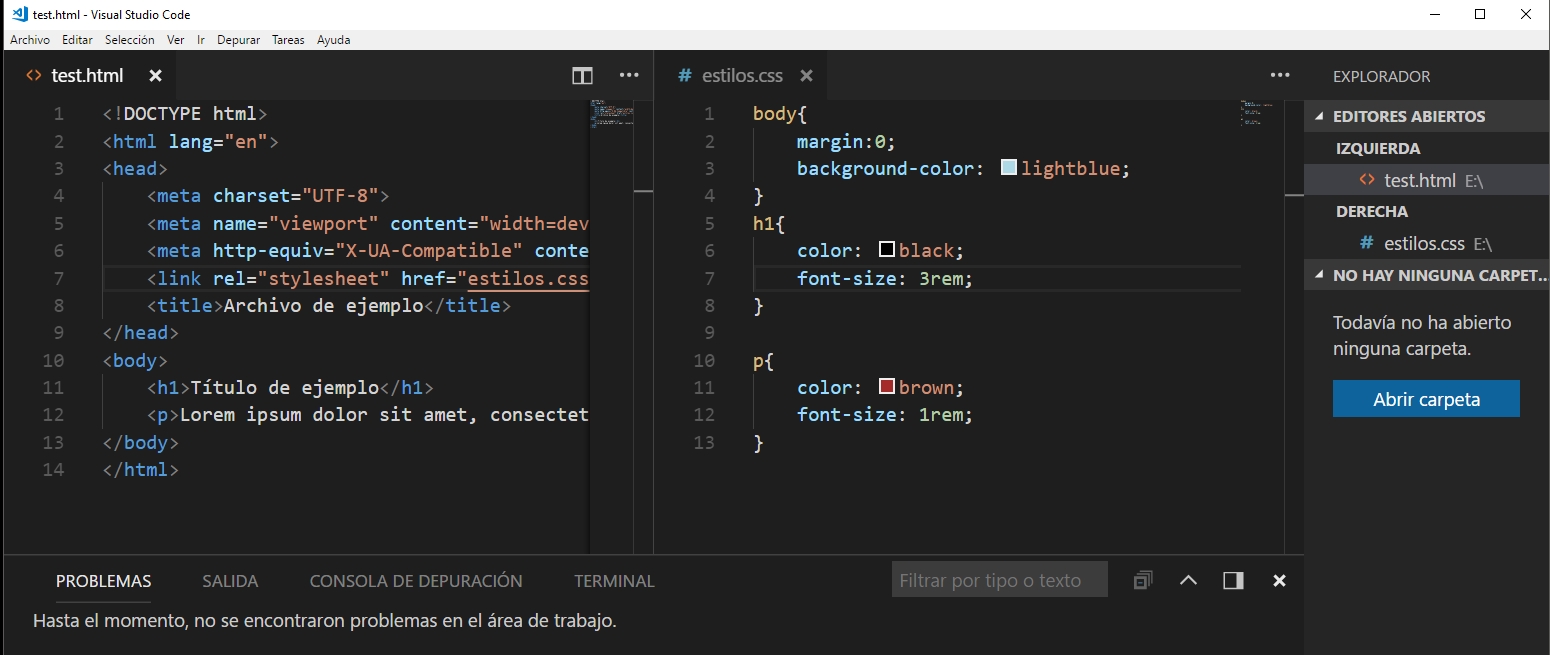
Task: Collapse the No Hay Ninguna Carpeta section
Action: [1320, 275]
